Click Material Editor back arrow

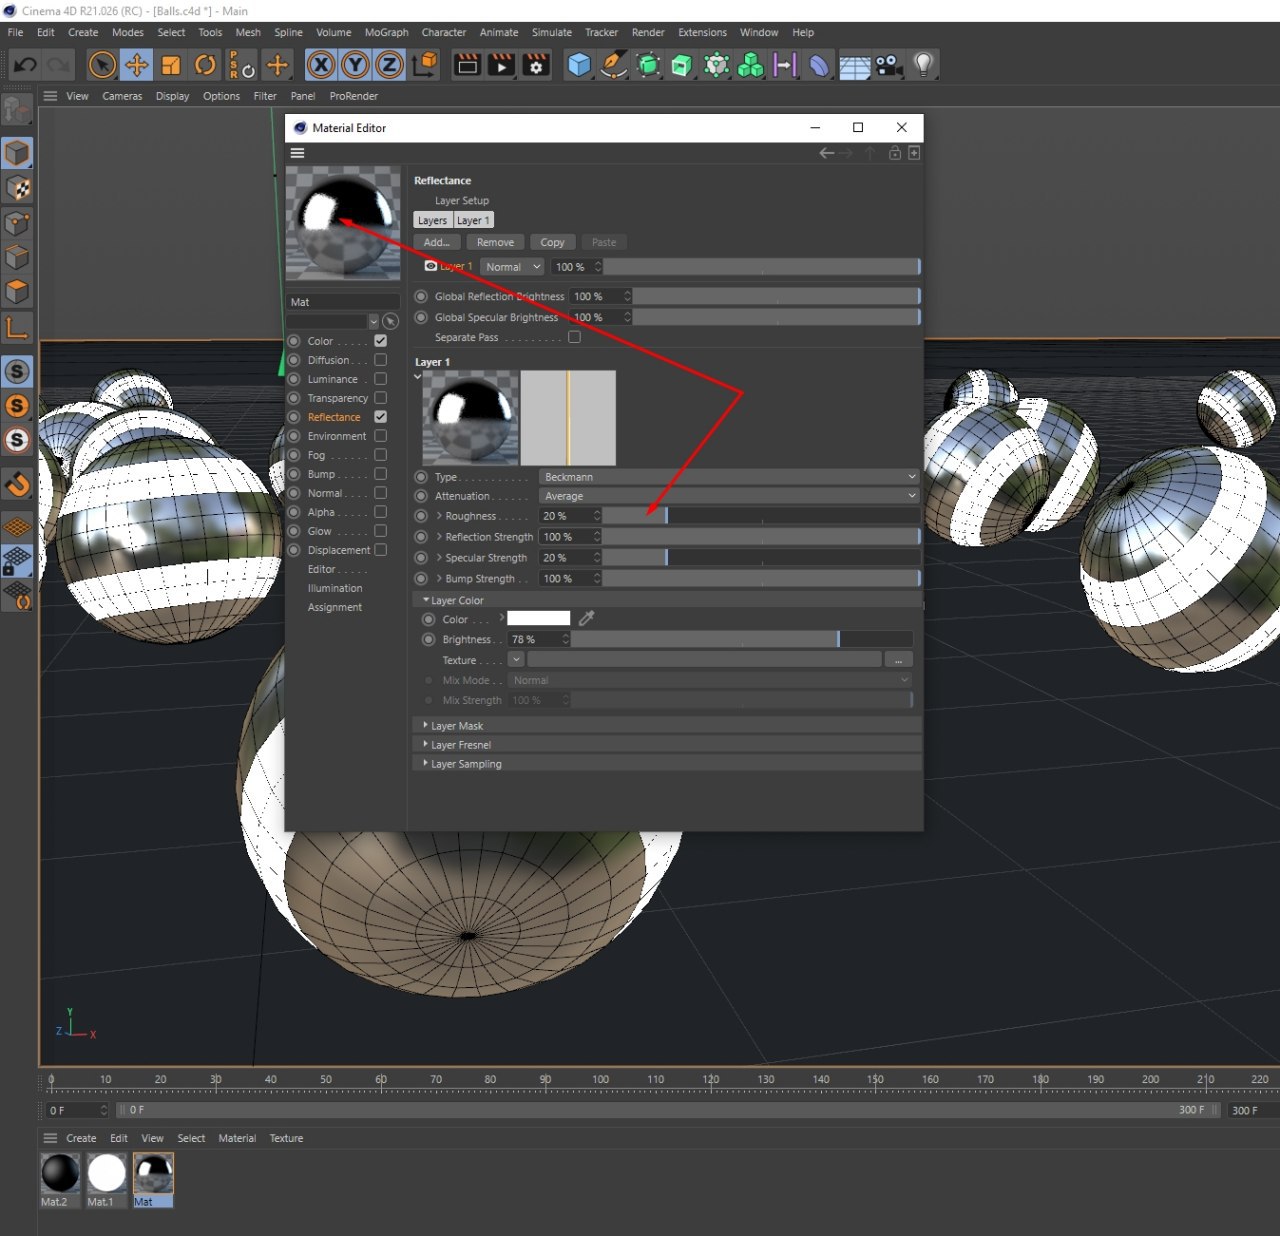click(x=826, y=153)
